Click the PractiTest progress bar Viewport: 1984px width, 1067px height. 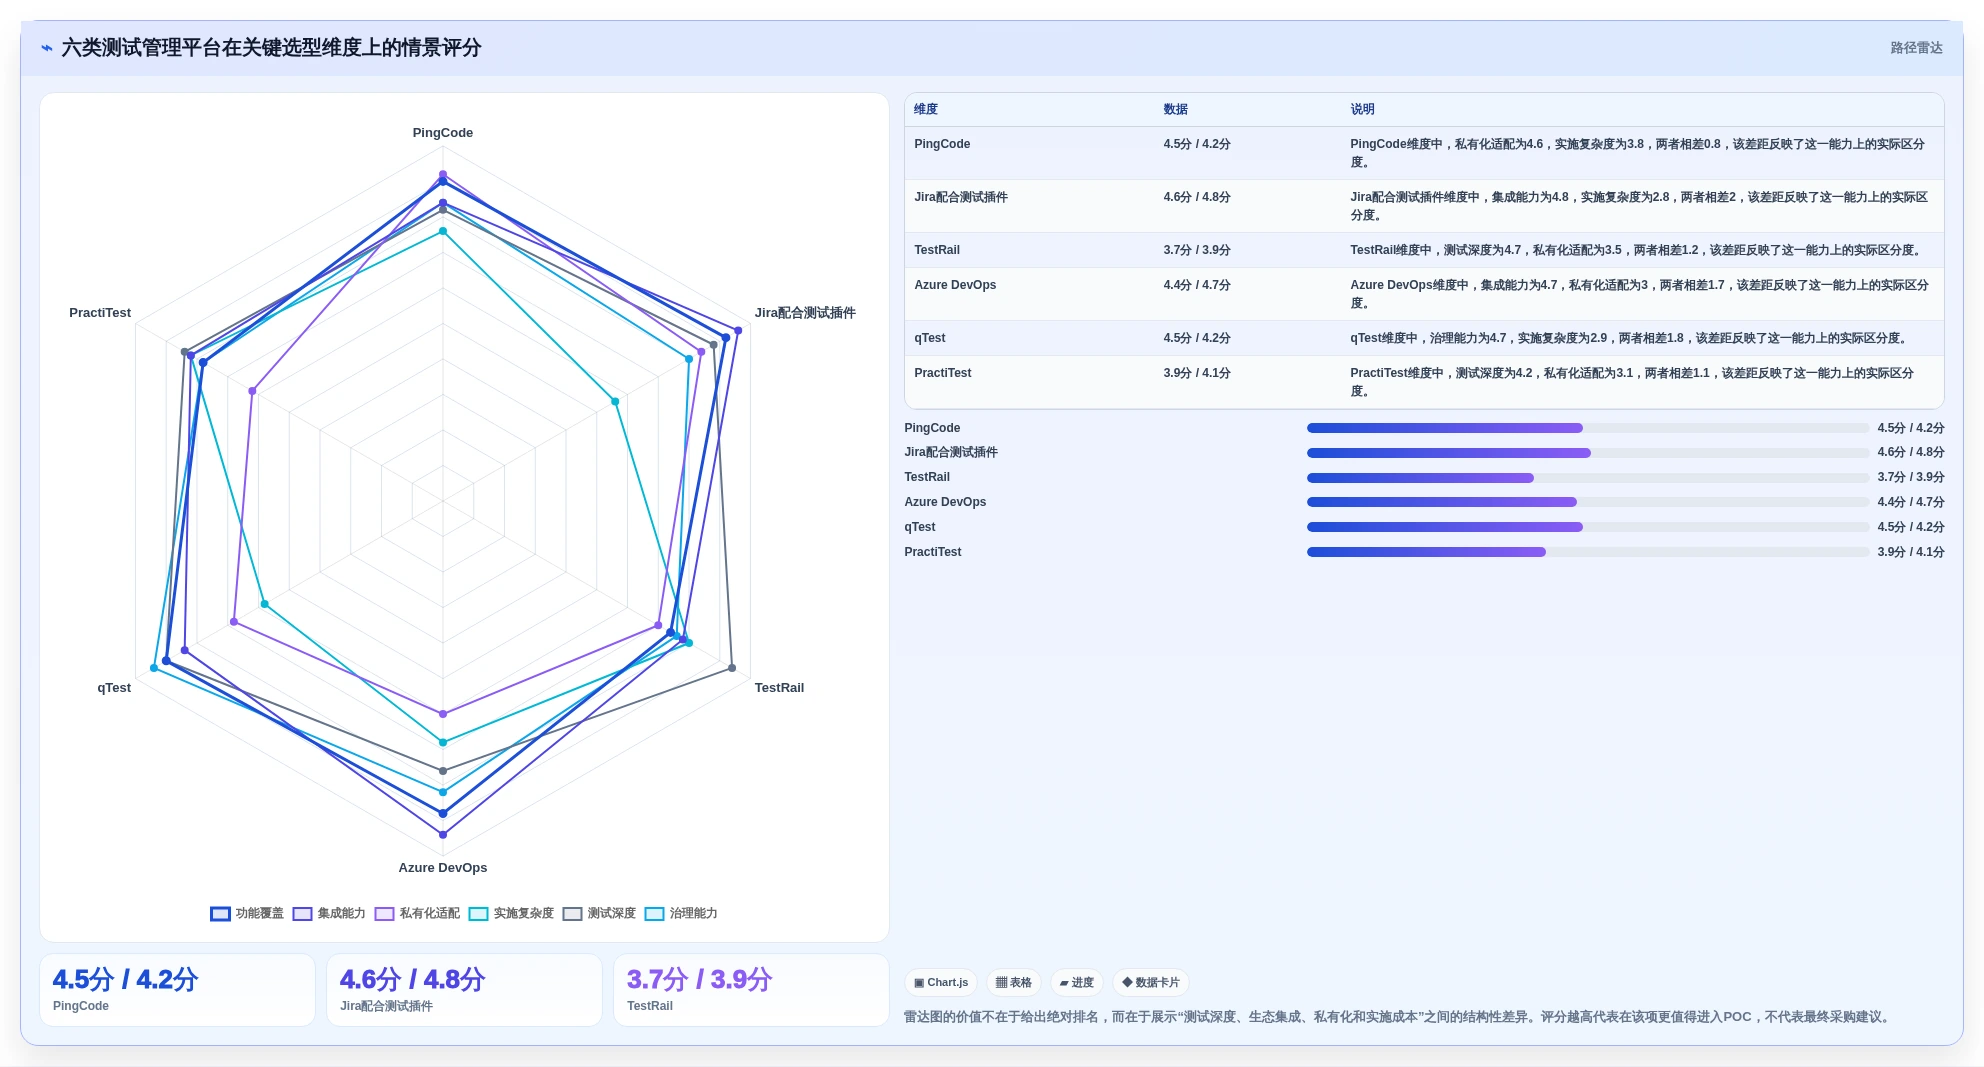point(1587,552)
